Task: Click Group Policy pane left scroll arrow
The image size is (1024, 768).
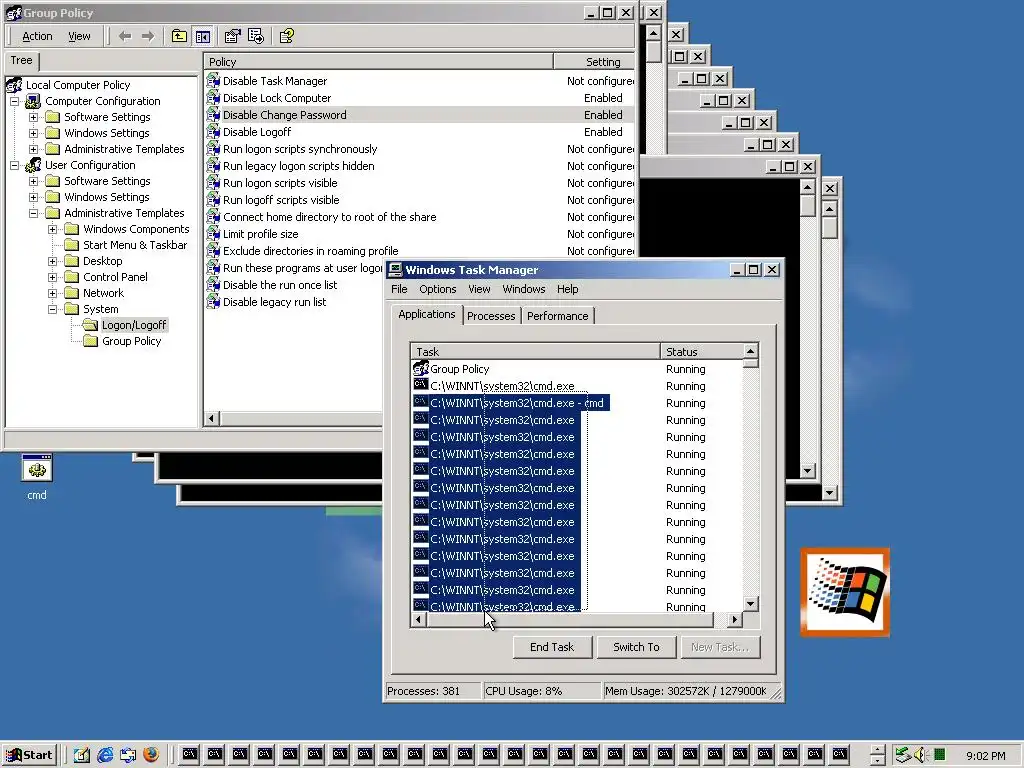Action: pos(212,418)
